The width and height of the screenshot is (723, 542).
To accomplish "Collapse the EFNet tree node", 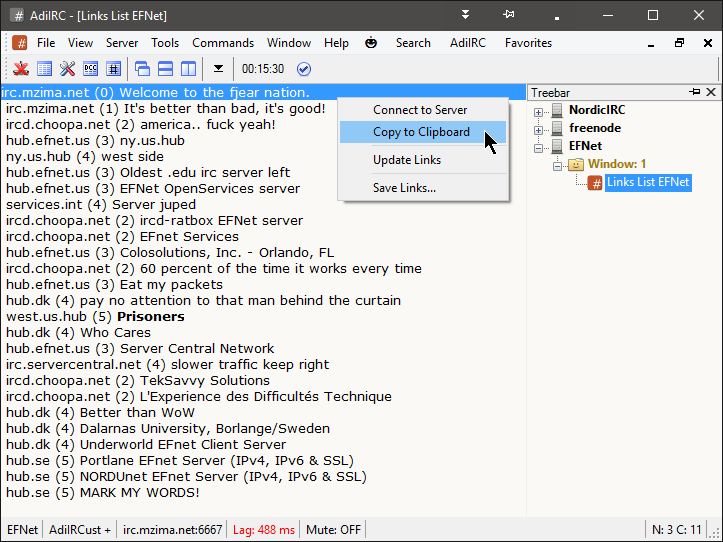I will click(538, 148).
